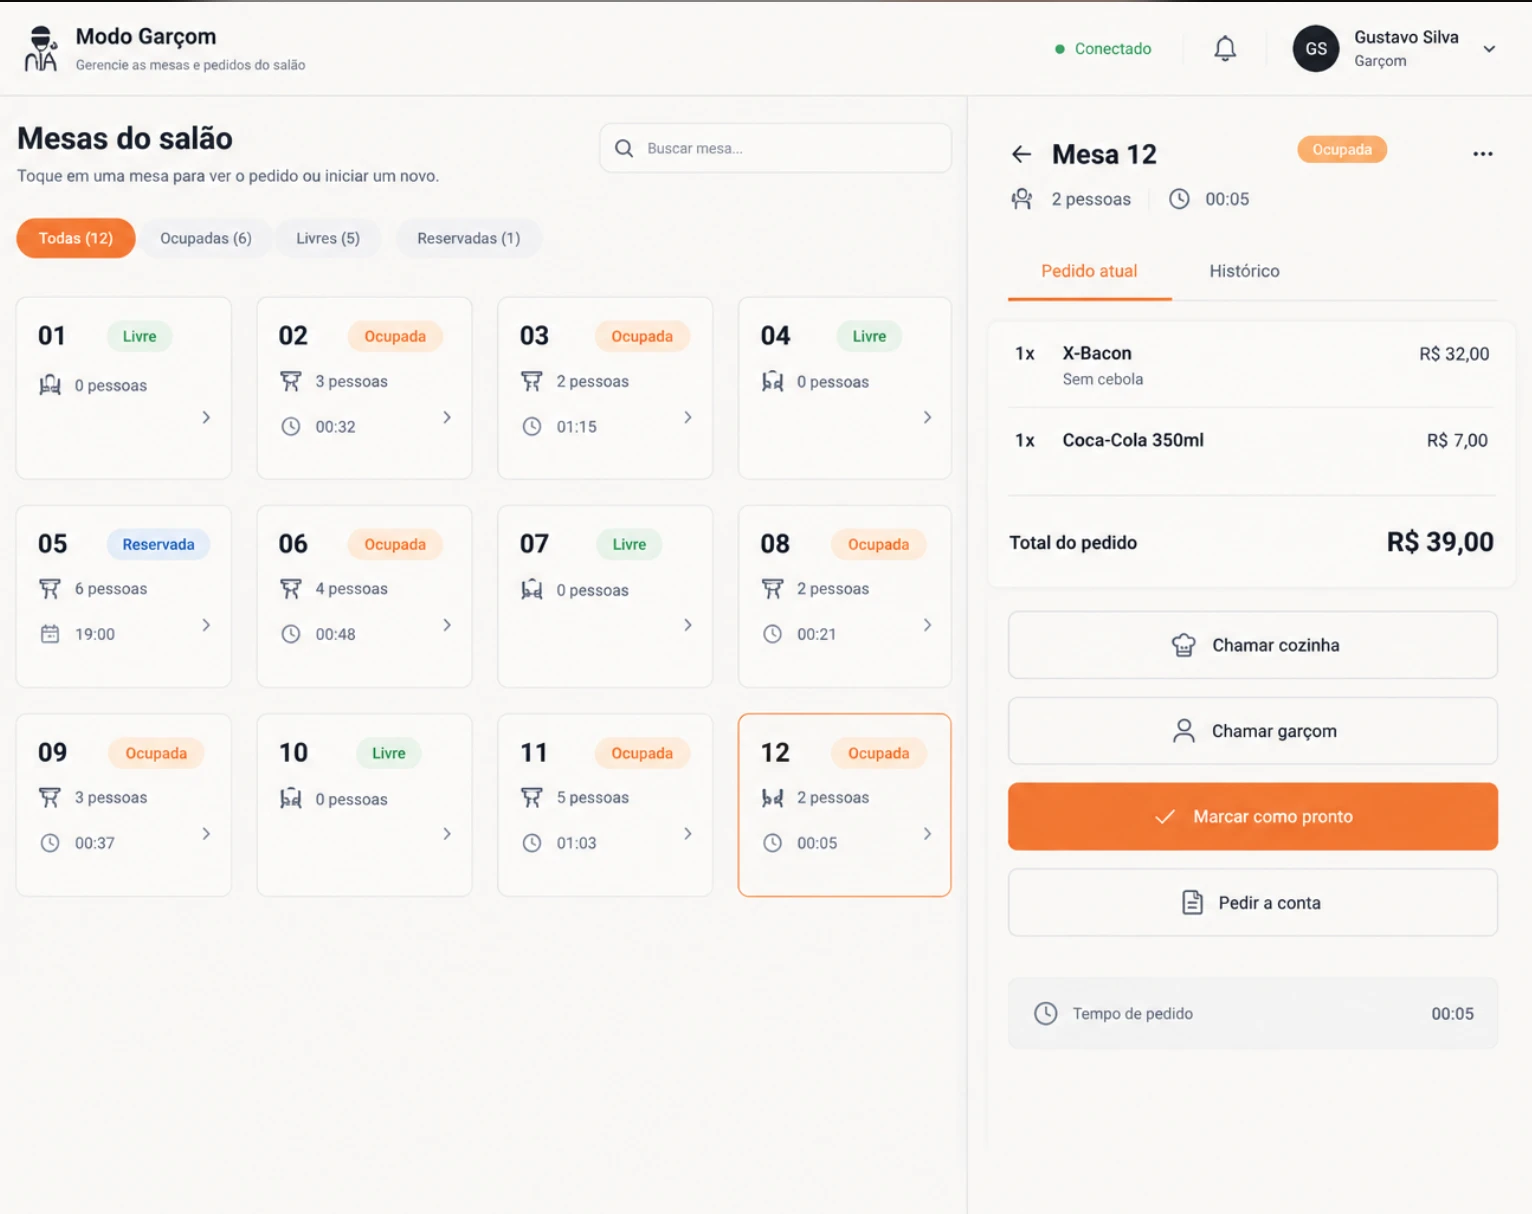
Task: Select the Todas (12) filter
Action: point(76,238)
